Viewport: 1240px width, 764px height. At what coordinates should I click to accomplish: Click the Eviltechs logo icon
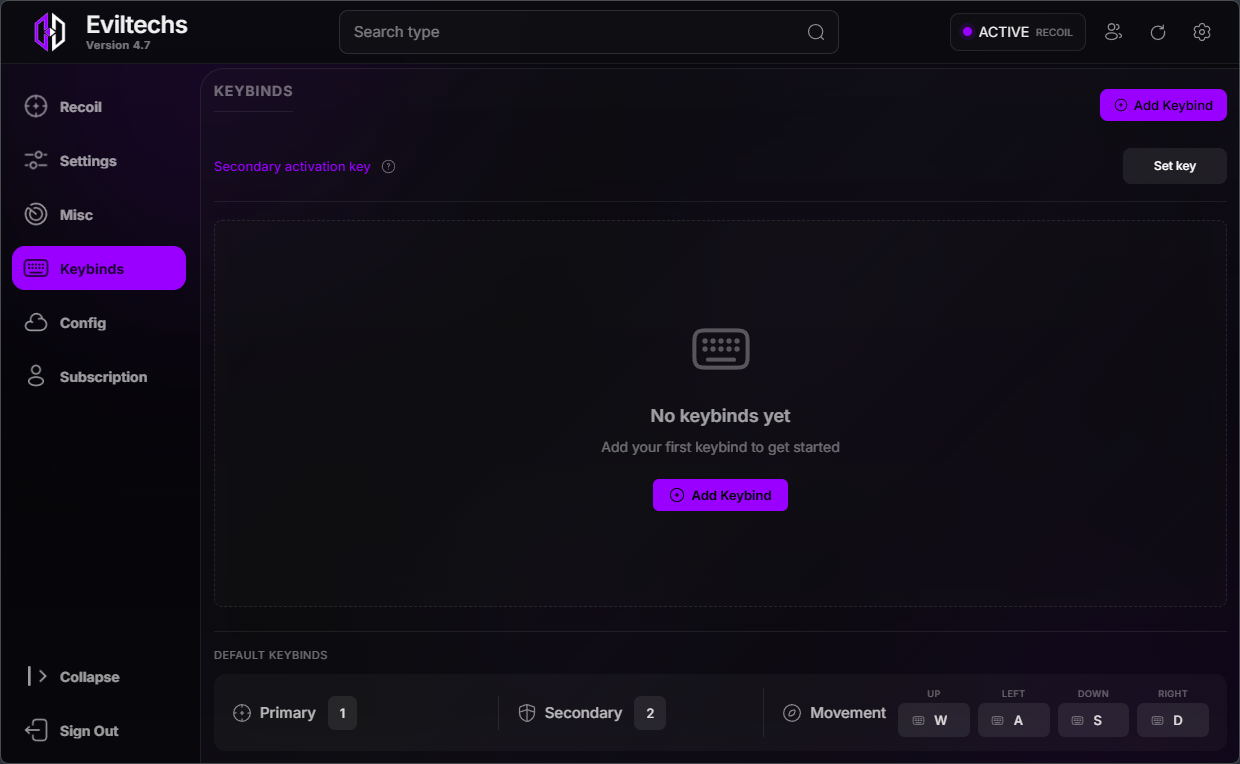coord(50,32)
